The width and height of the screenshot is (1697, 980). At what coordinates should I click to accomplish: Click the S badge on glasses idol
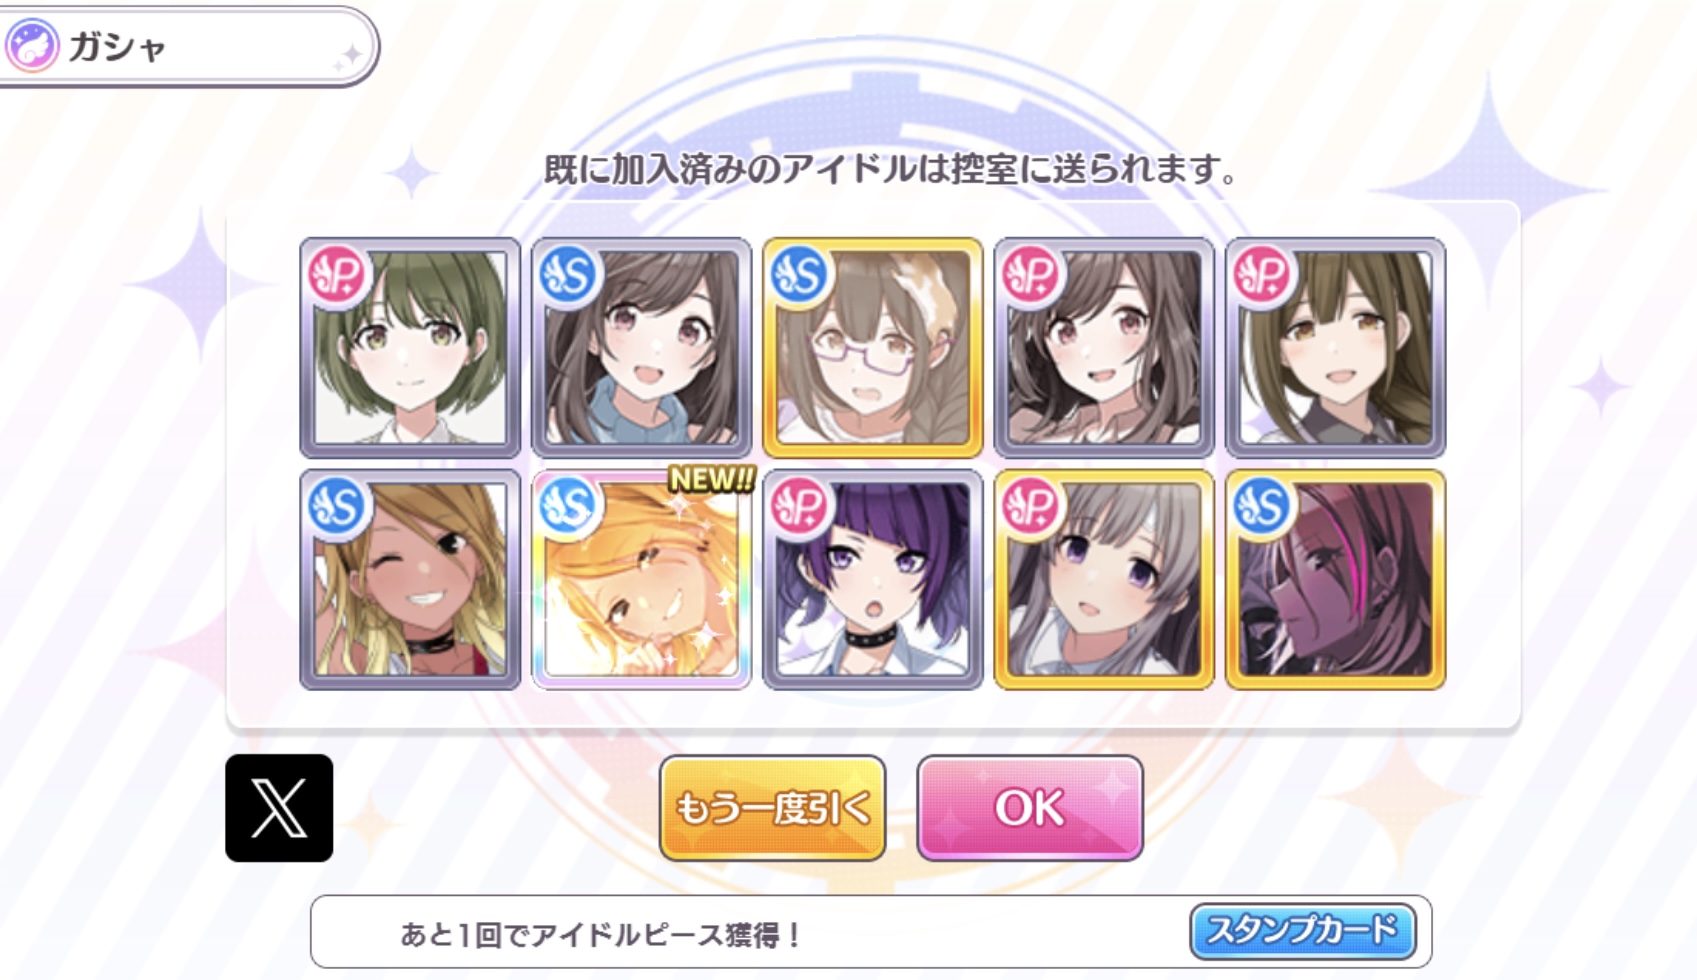point(801,275)
